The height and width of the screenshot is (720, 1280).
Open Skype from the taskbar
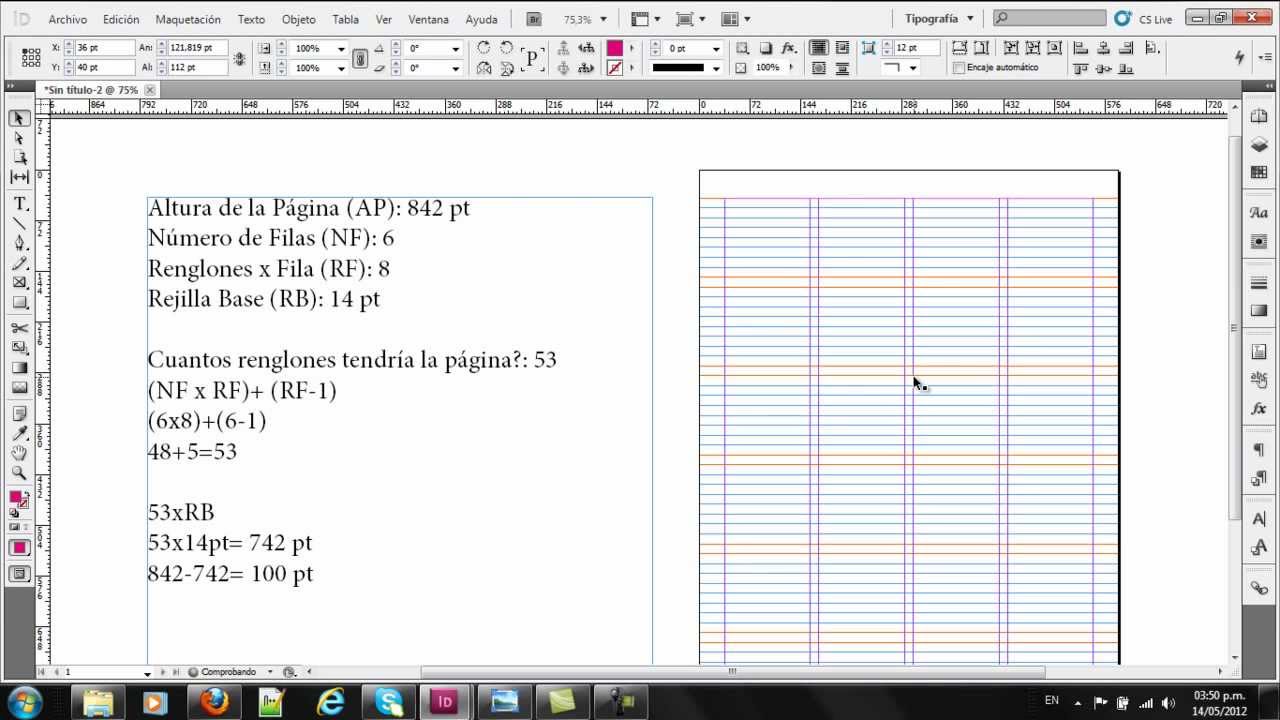[387, 702]
